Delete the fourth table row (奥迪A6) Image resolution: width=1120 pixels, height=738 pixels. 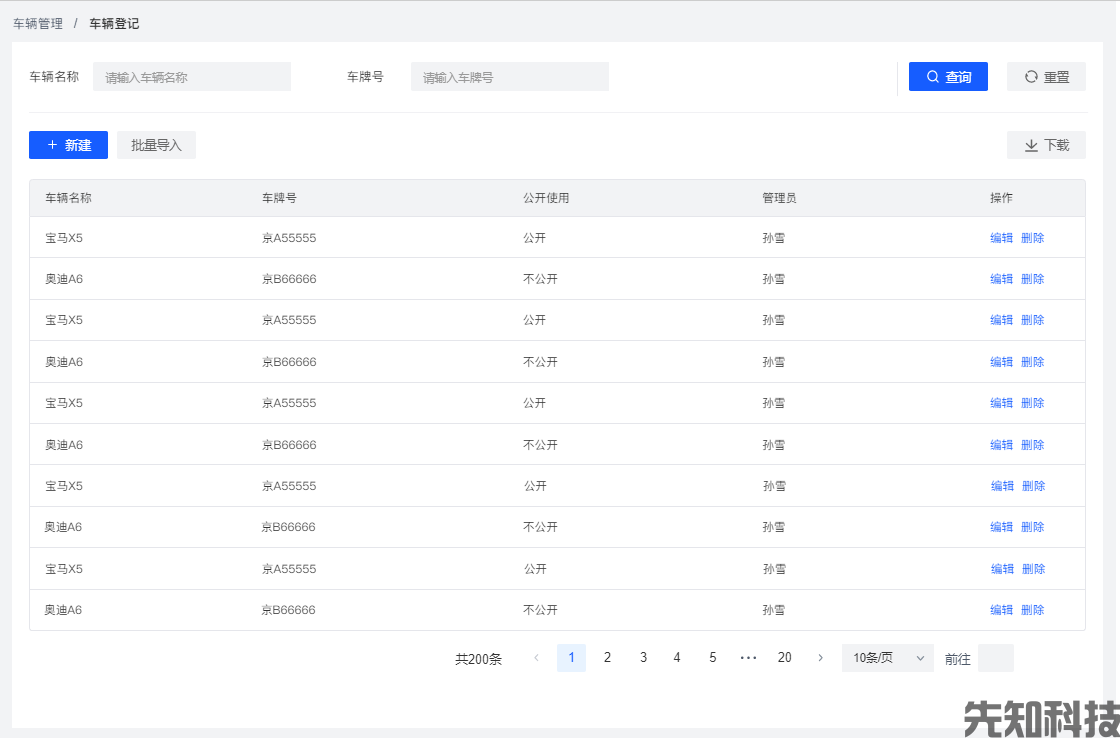(x=1033, y=361)
